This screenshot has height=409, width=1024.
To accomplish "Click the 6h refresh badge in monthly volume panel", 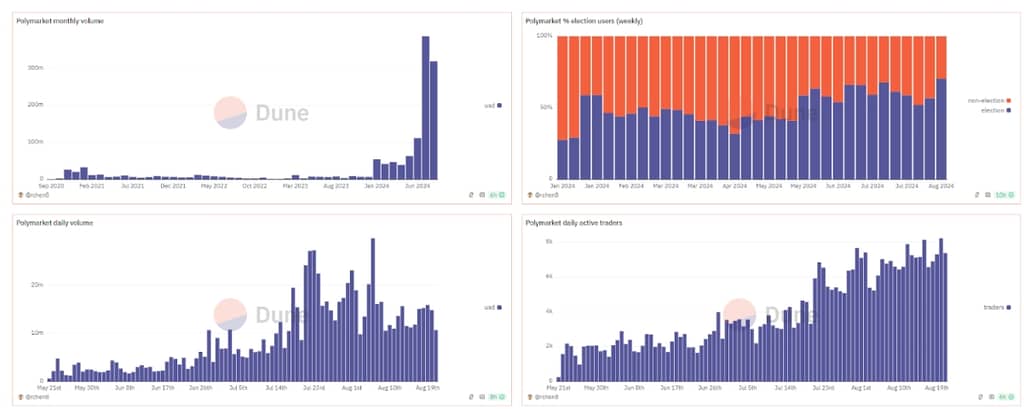I will [496, 195].
